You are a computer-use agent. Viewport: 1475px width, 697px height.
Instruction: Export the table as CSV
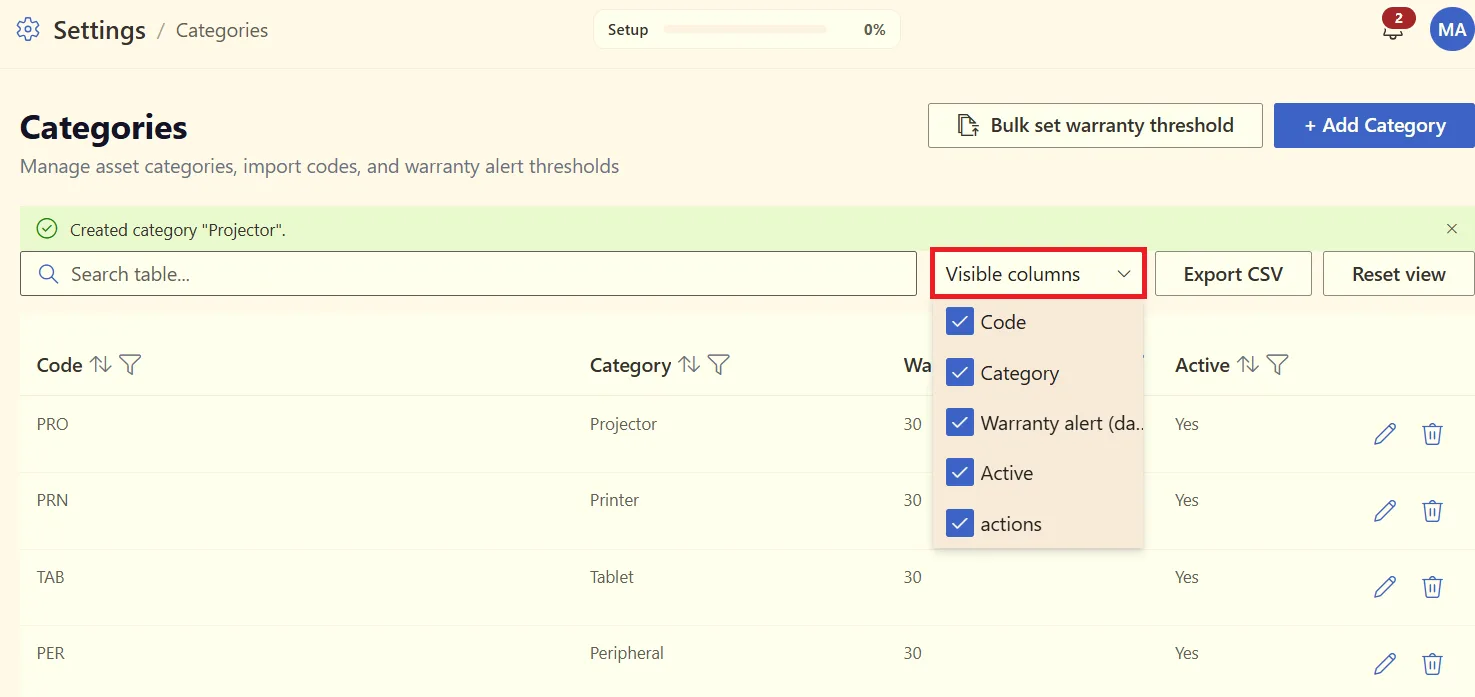coord(1233,274)
